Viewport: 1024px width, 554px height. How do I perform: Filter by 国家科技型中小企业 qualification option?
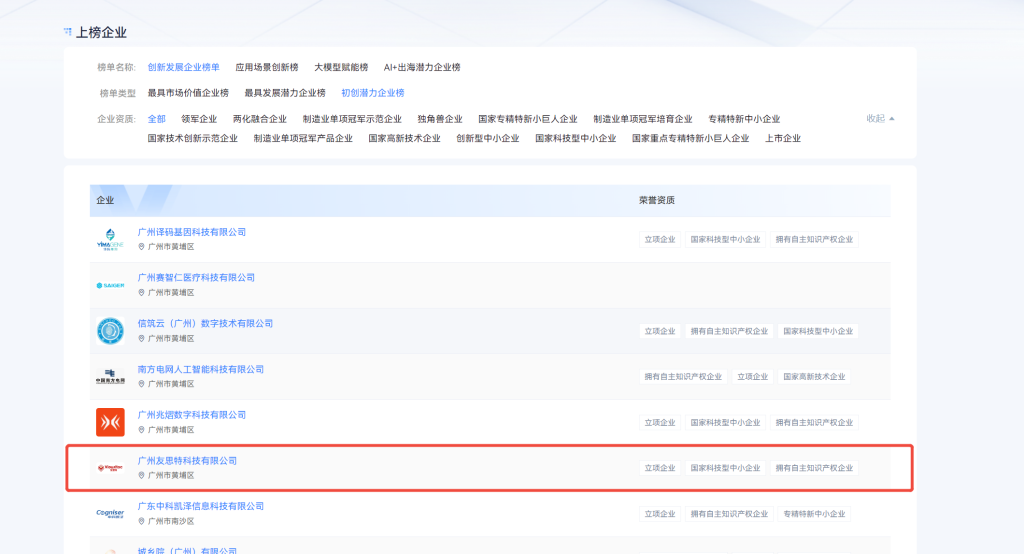[x=575, y=138]
